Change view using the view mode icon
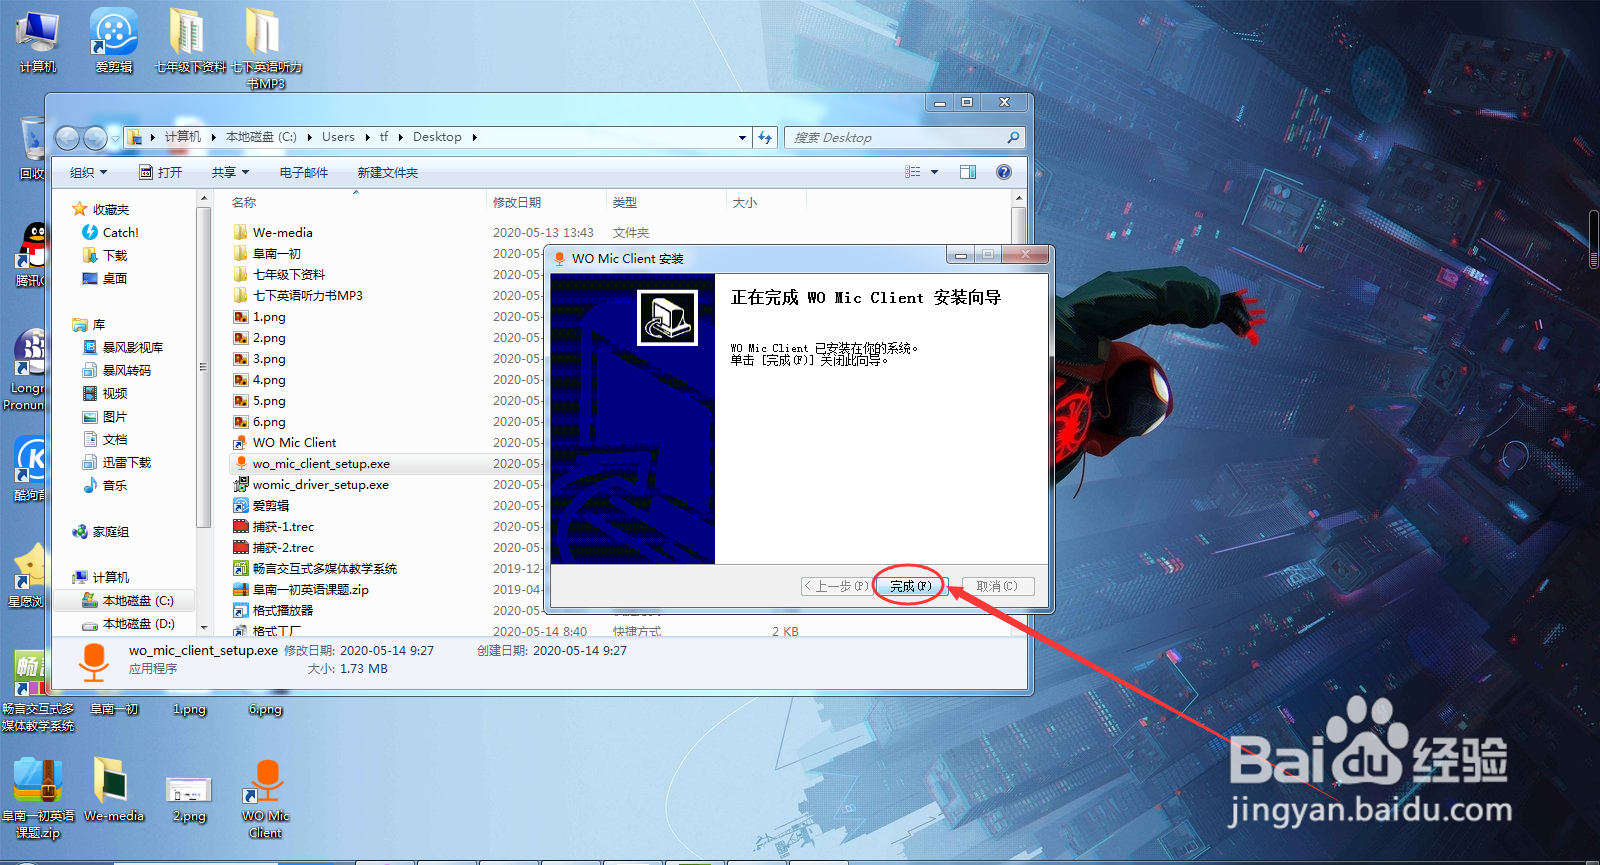 click(x=913, y=172)
